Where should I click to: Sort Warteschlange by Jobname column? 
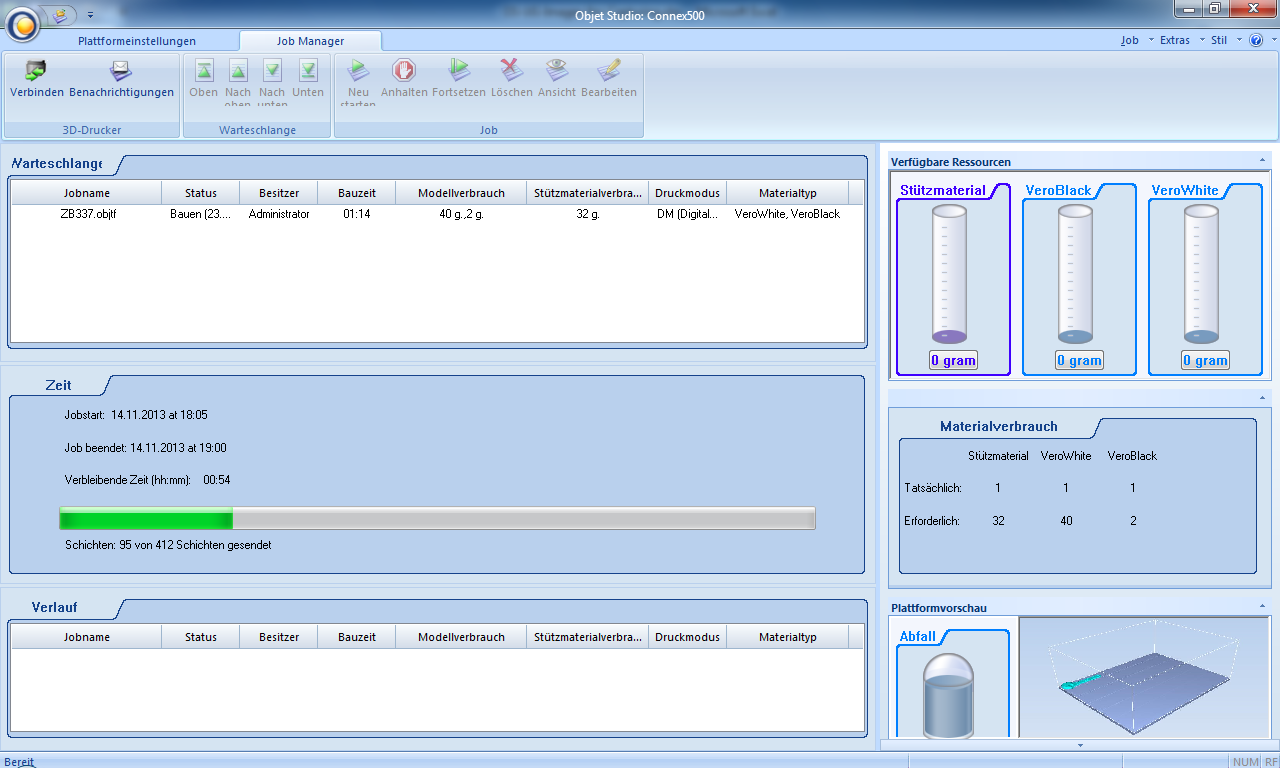[x=87, y=193]
